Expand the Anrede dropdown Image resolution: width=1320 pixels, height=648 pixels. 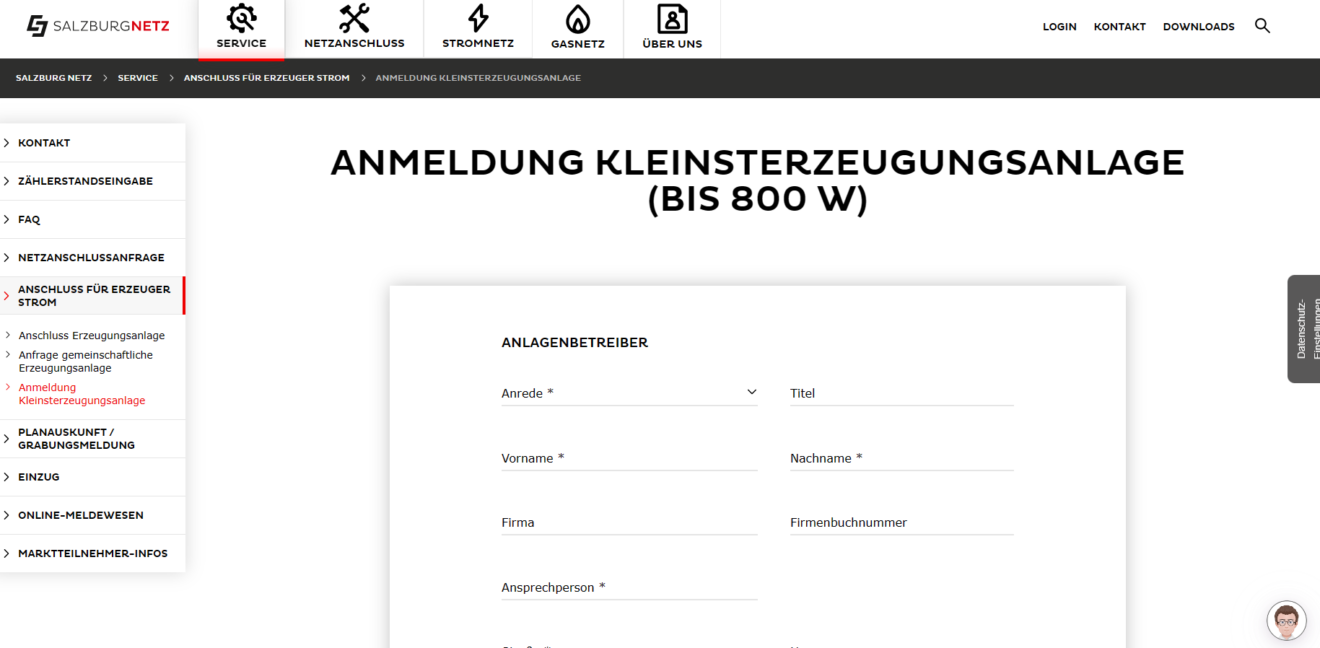click(x=629, y=393)
